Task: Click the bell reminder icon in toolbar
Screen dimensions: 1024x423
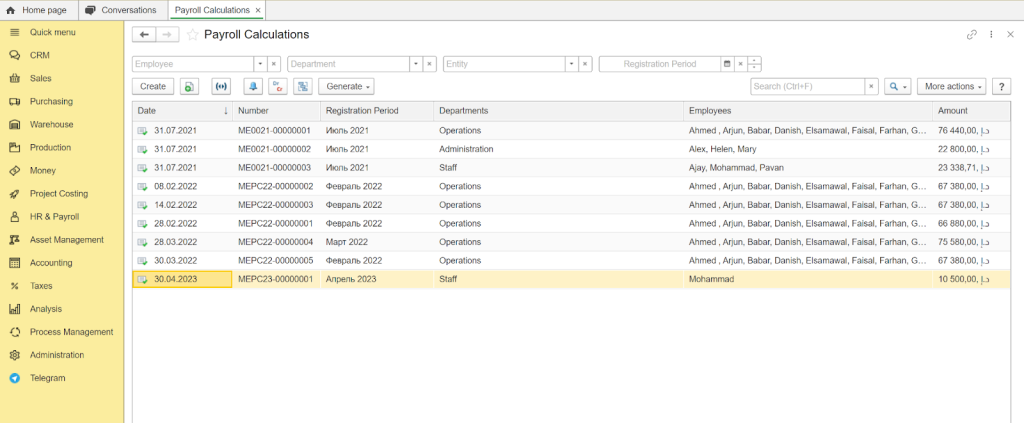Action: pyautogui.click(x=253, y=87)
